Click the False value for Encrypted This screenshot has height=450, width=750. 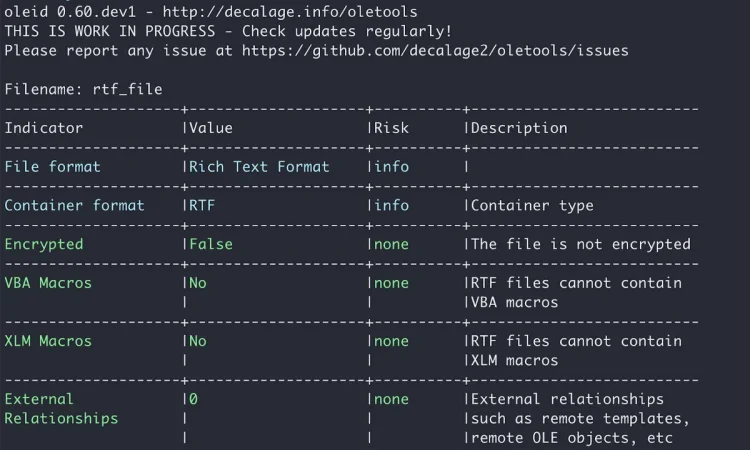(211, 244)
